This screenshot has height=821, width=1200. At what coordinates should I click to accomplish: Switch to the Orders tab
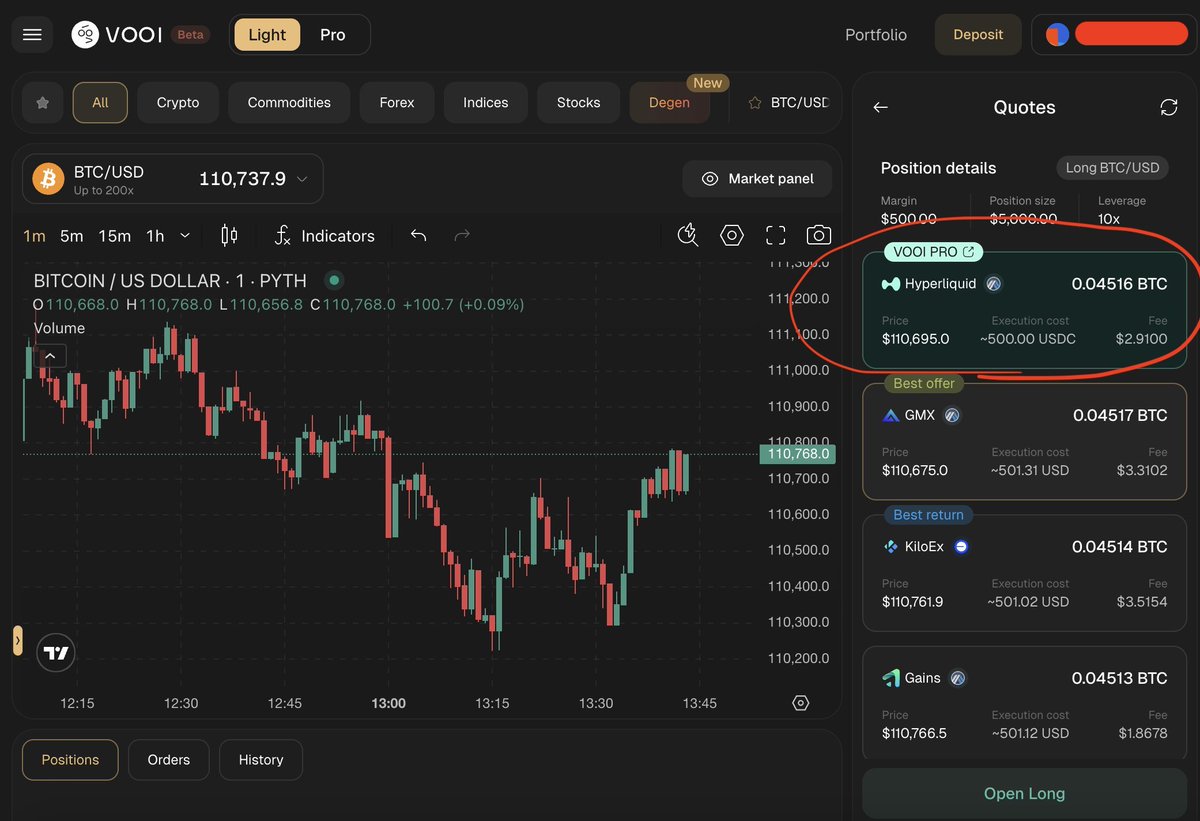tap(168, 759)
